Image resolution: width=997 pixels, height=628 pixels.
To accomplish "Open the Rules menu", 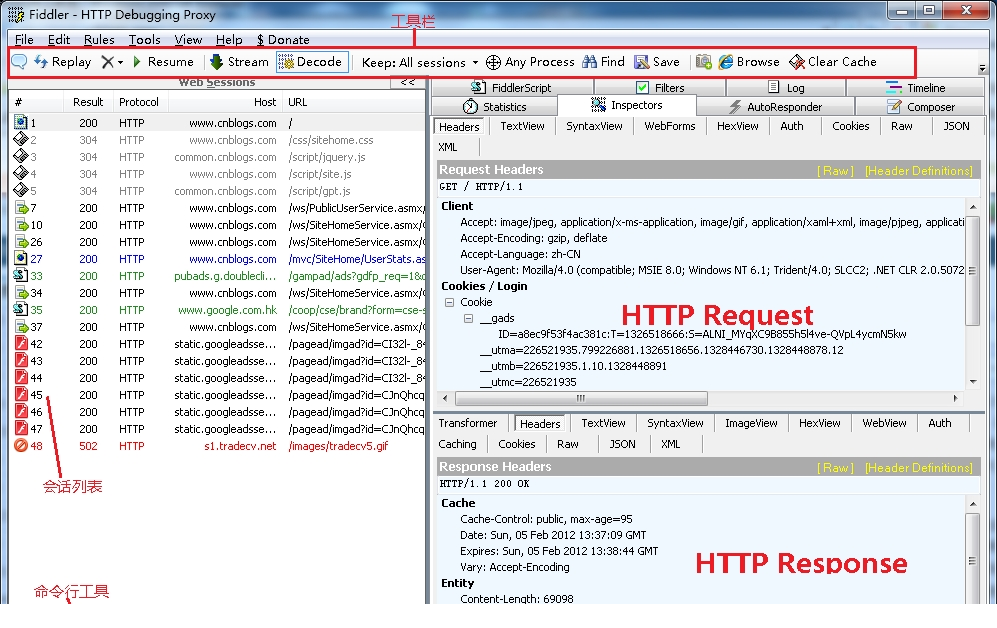I will (99, 39).
